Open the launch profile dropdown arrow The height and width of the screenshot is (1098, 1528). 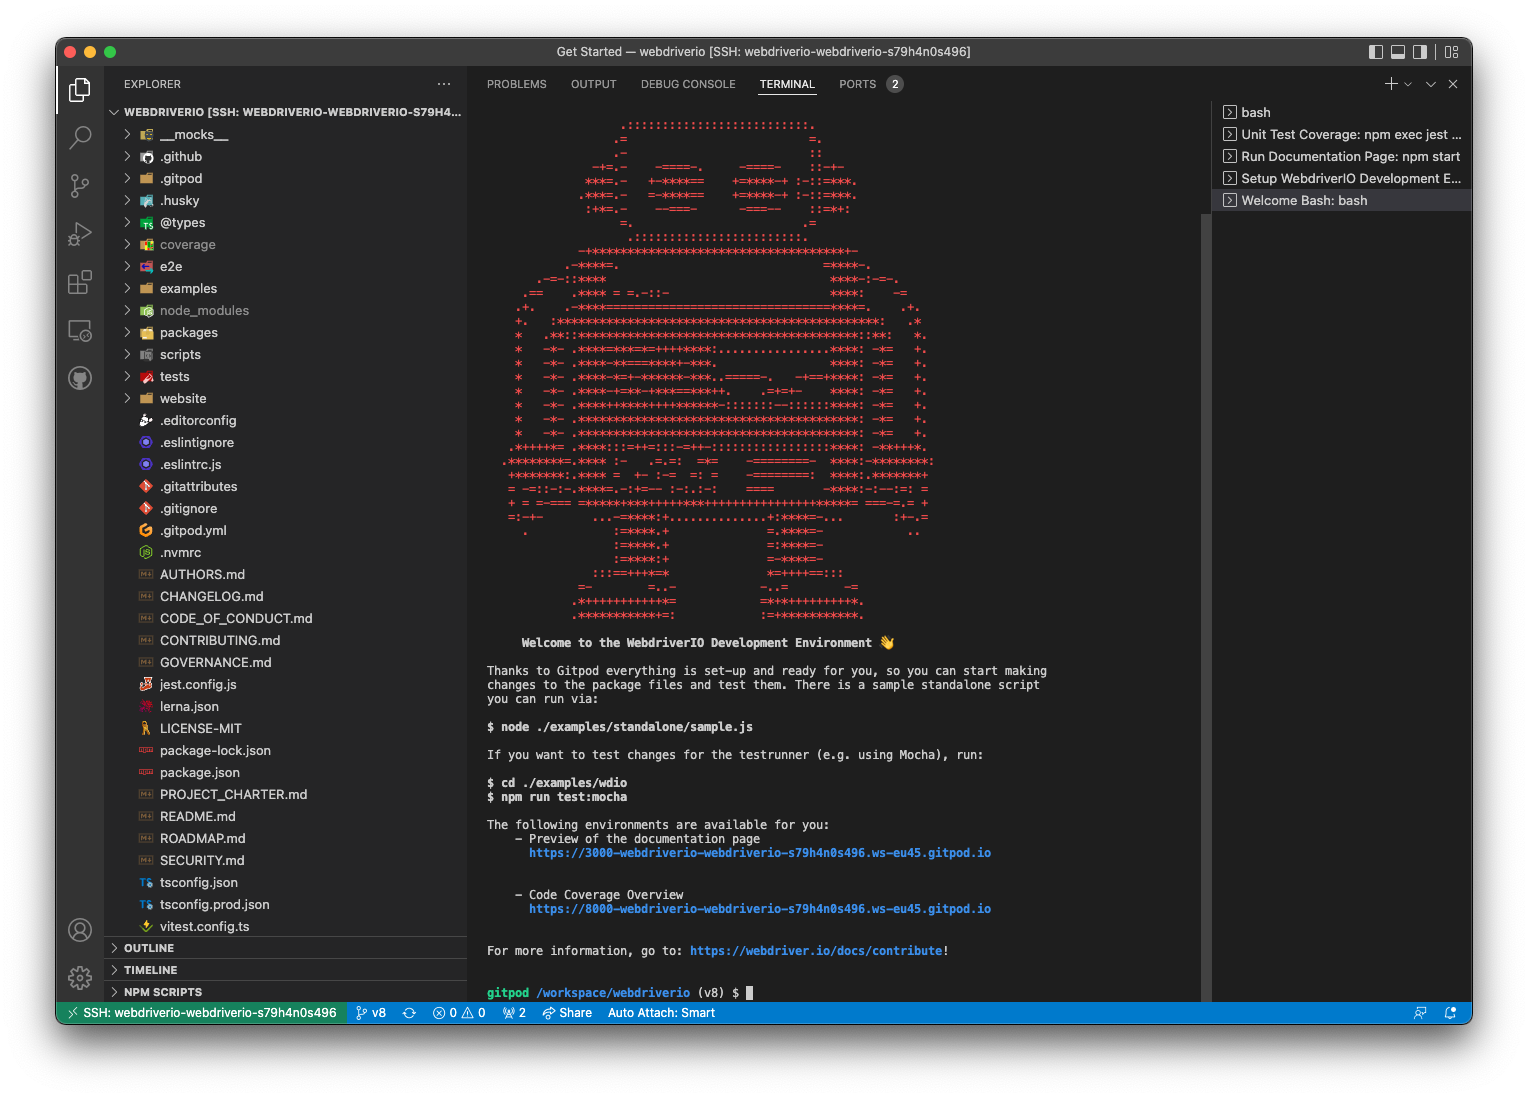pos(1408,84)
